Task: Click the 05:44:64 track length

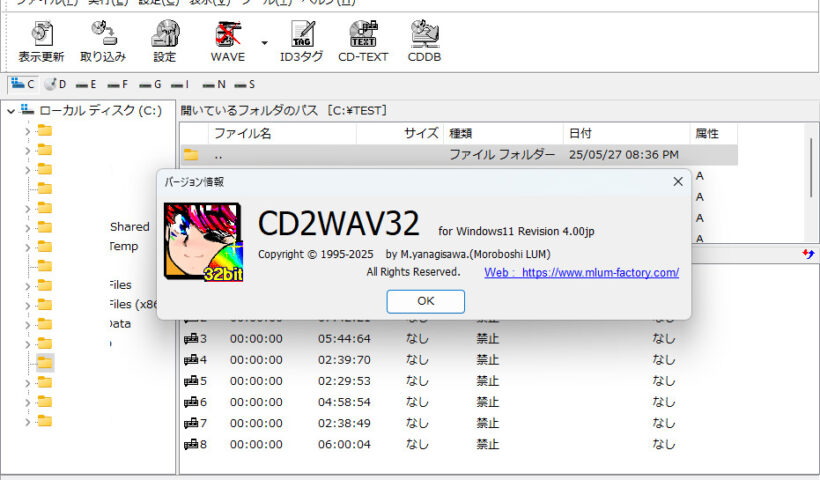Action: tap(344, 339)
